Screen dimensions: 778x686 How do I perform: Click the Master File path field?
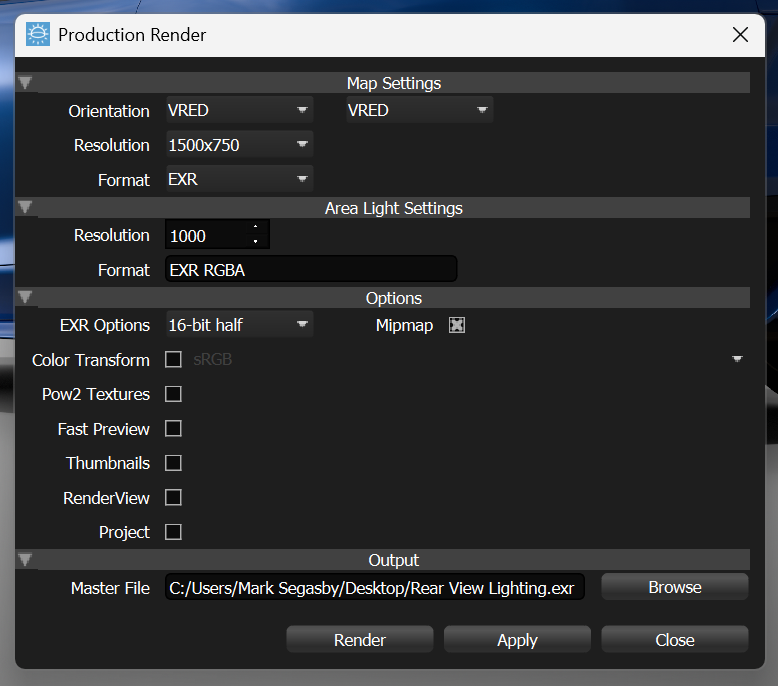pyautogui.click(x=375, y=587)
